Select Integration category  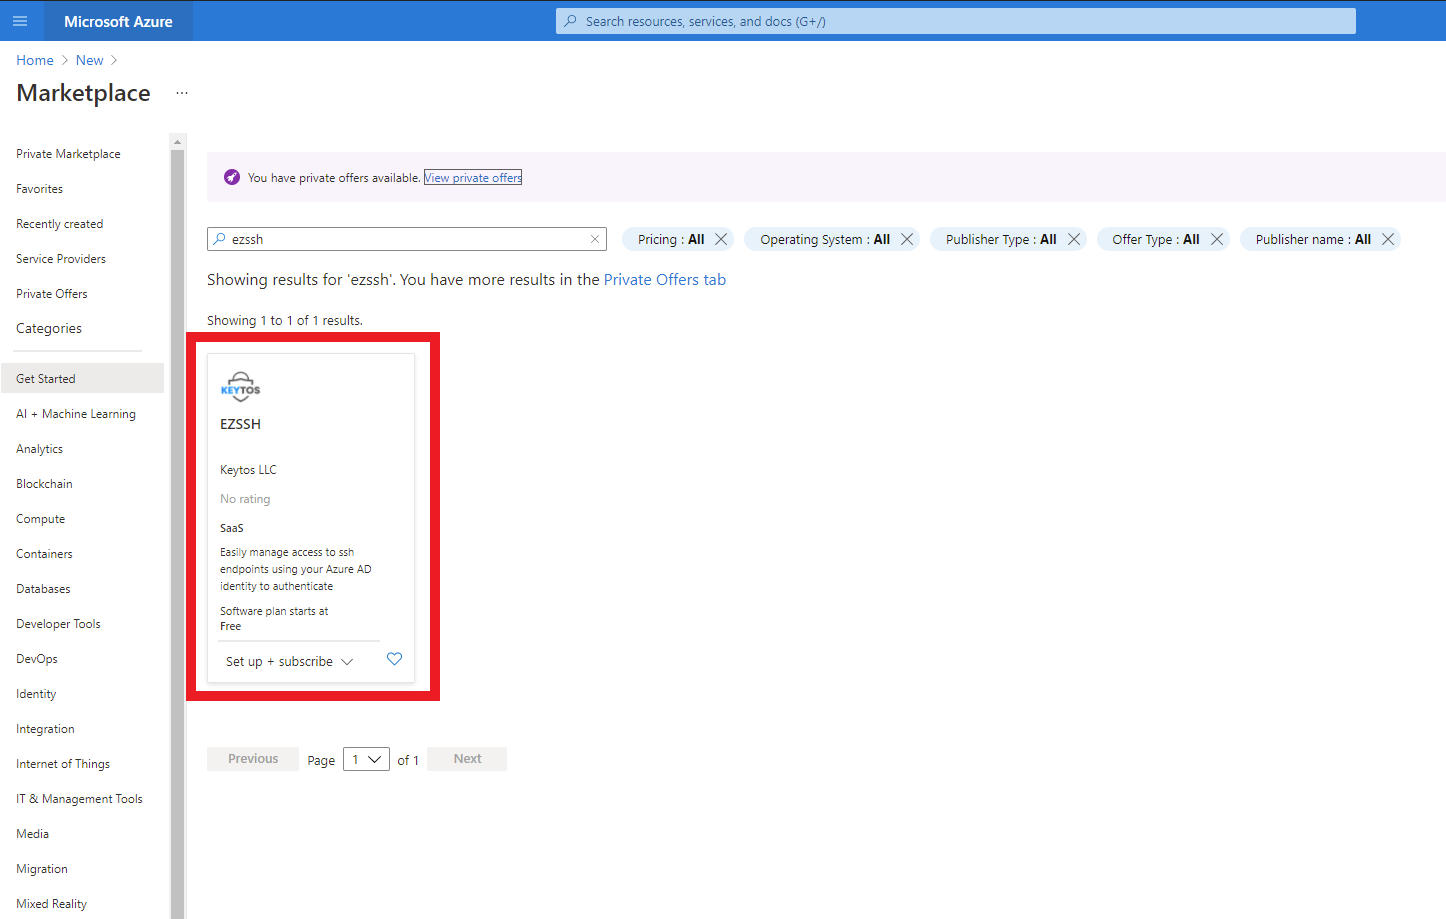[x=45, y=729]
